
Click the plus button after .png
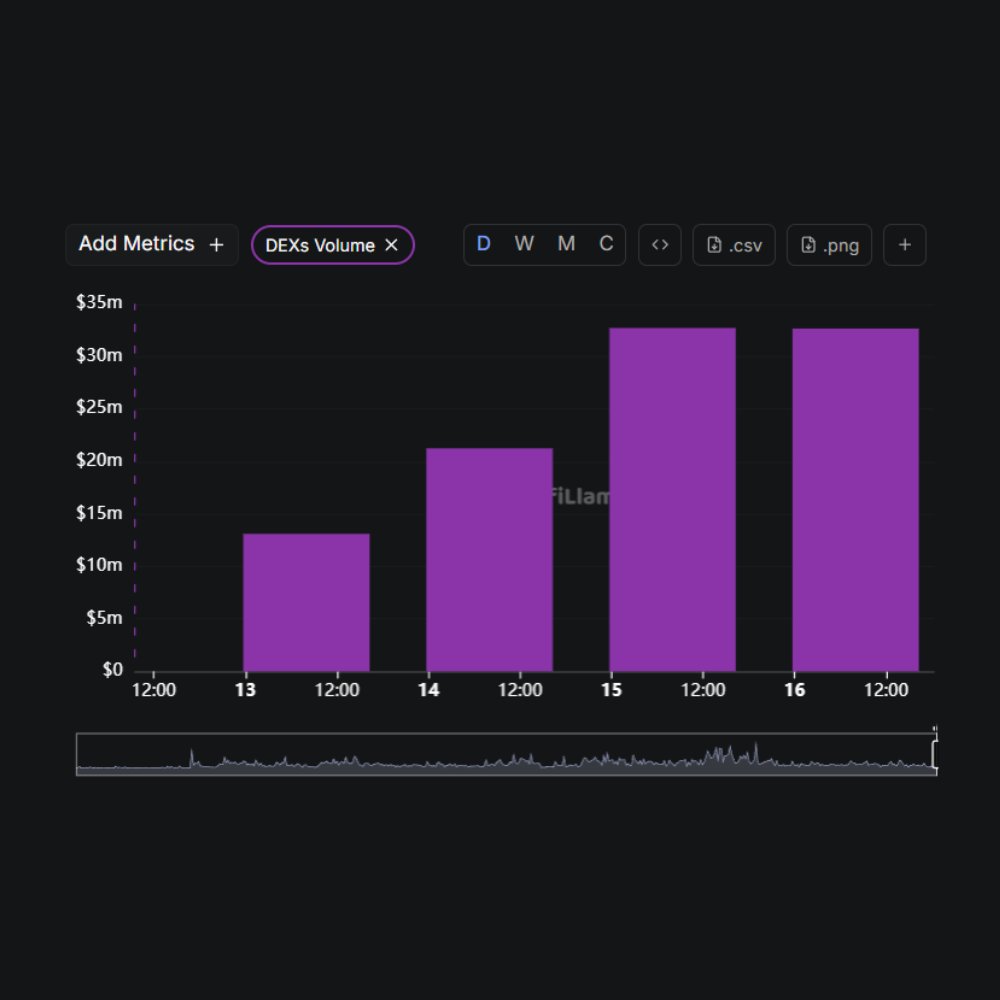[905, 245]
